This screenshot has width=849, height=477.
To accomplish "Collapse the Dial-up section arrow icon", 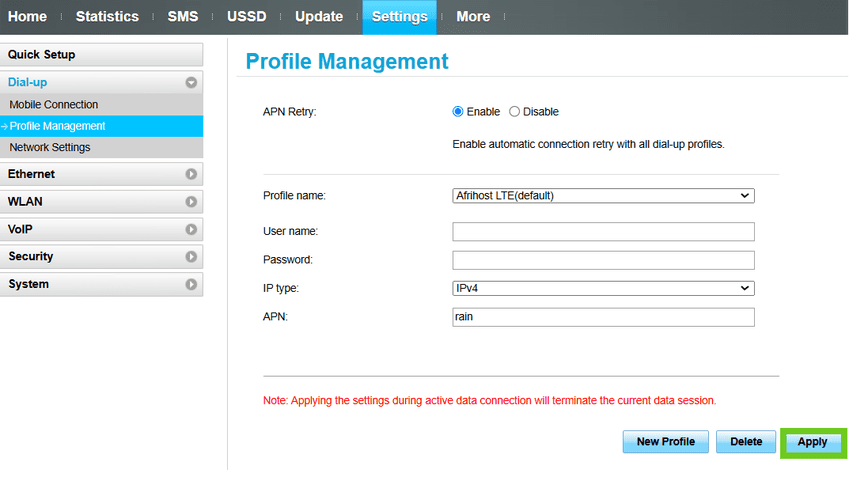I will pos(191,83).
